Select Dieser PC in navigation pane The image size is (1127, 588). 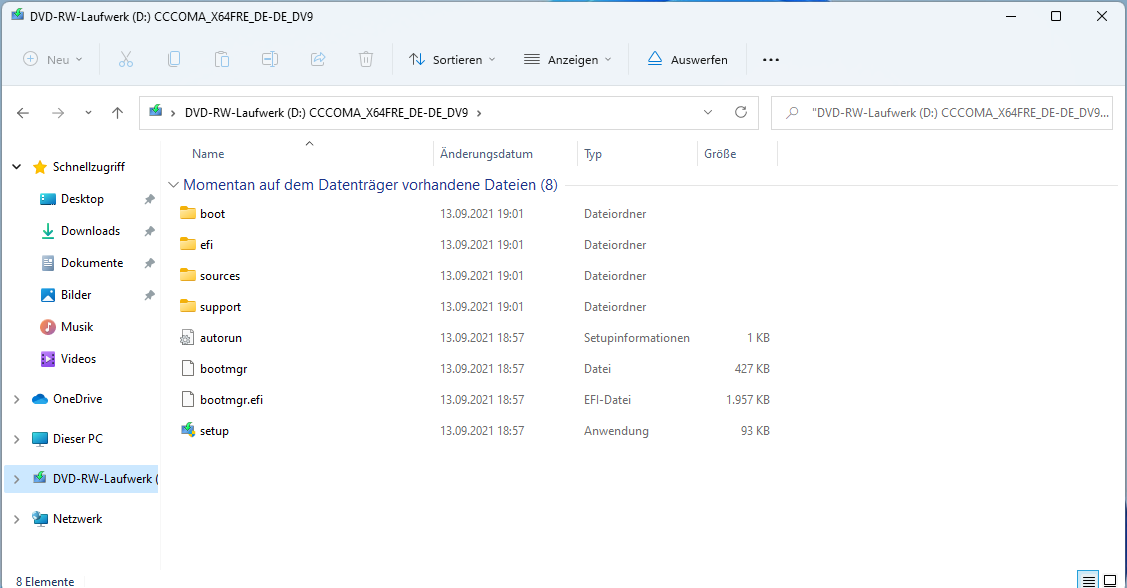click(x=78, y=438)
